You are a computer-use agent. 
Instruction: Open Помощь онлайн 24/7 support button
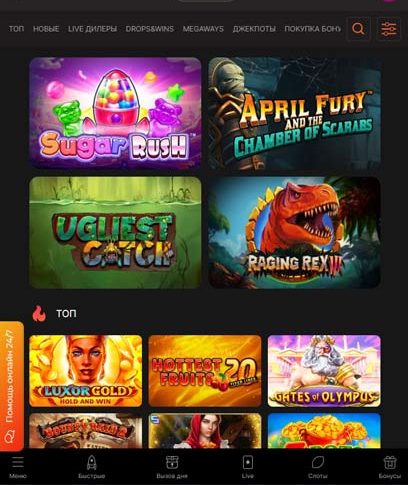tap(12, 386)
